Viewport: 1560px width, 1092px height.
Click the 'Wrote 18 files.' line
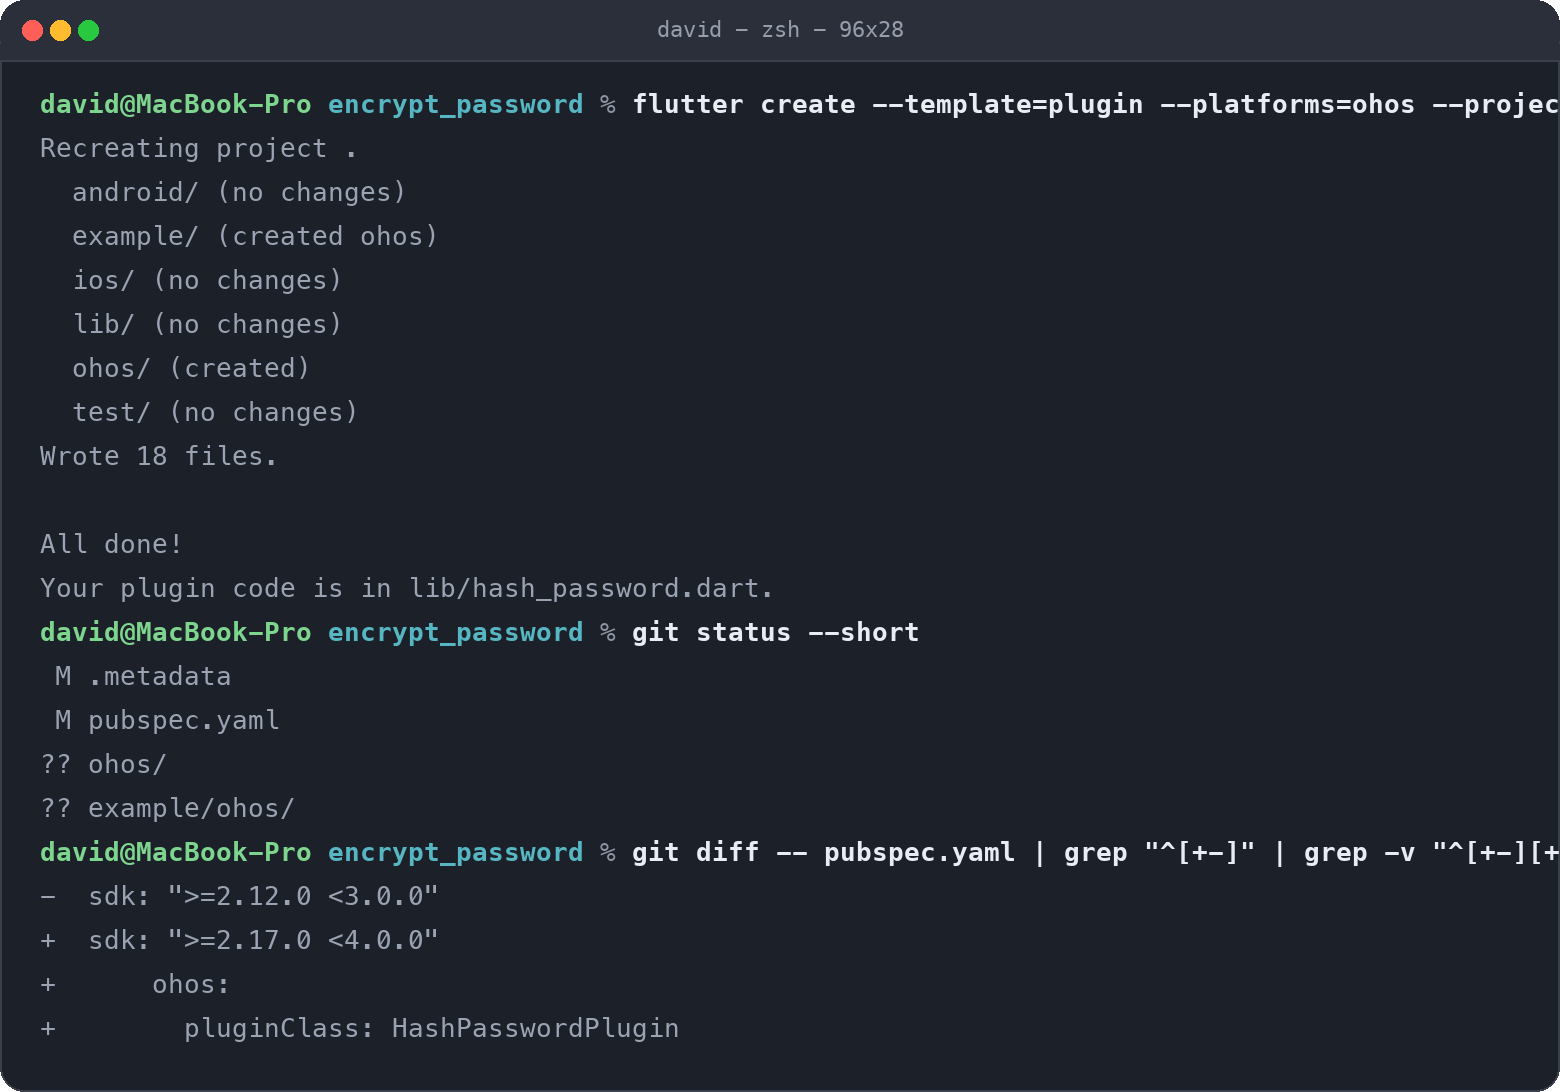[159, 456]
